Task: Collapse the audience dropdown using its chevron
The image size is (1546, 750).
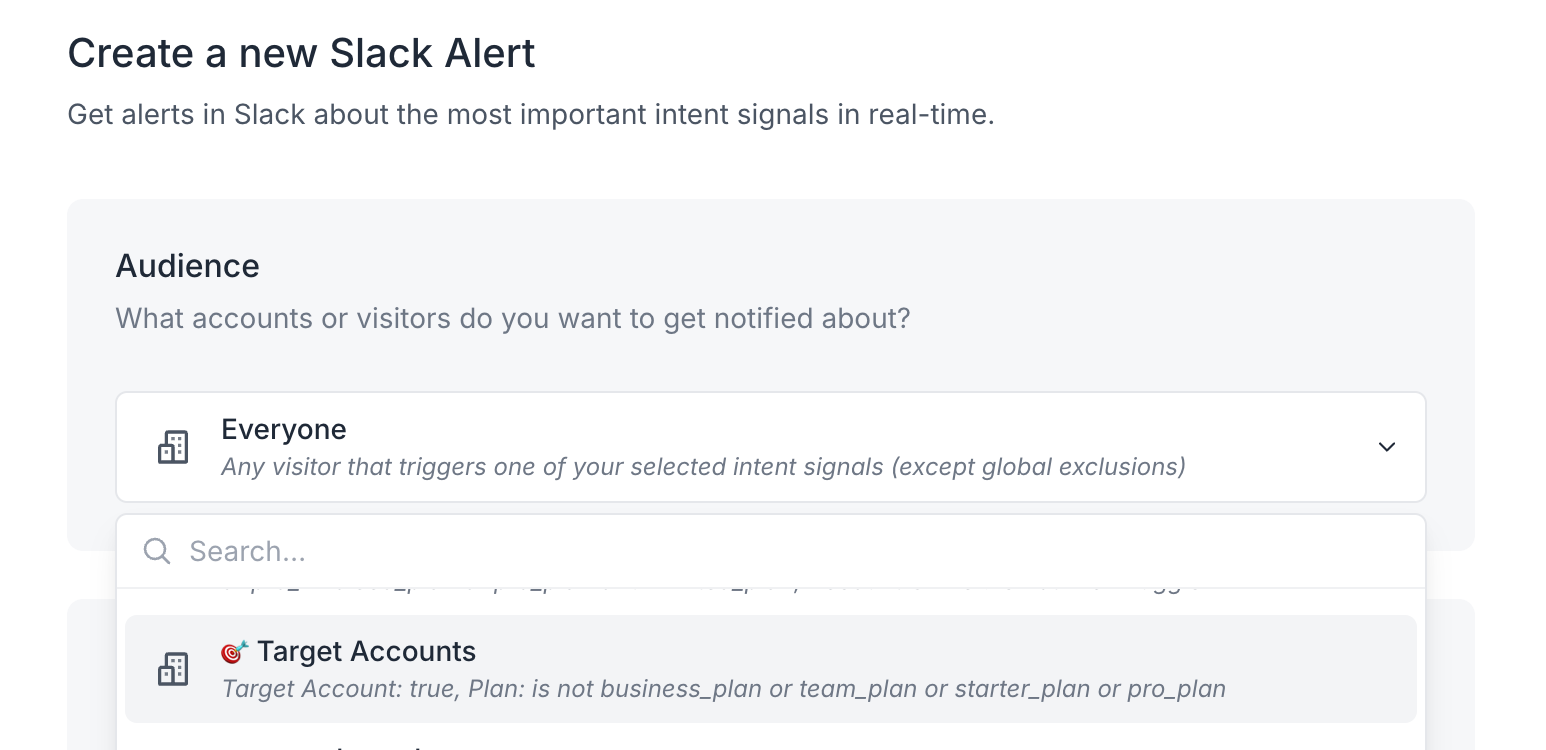Action: point(1386,447)
